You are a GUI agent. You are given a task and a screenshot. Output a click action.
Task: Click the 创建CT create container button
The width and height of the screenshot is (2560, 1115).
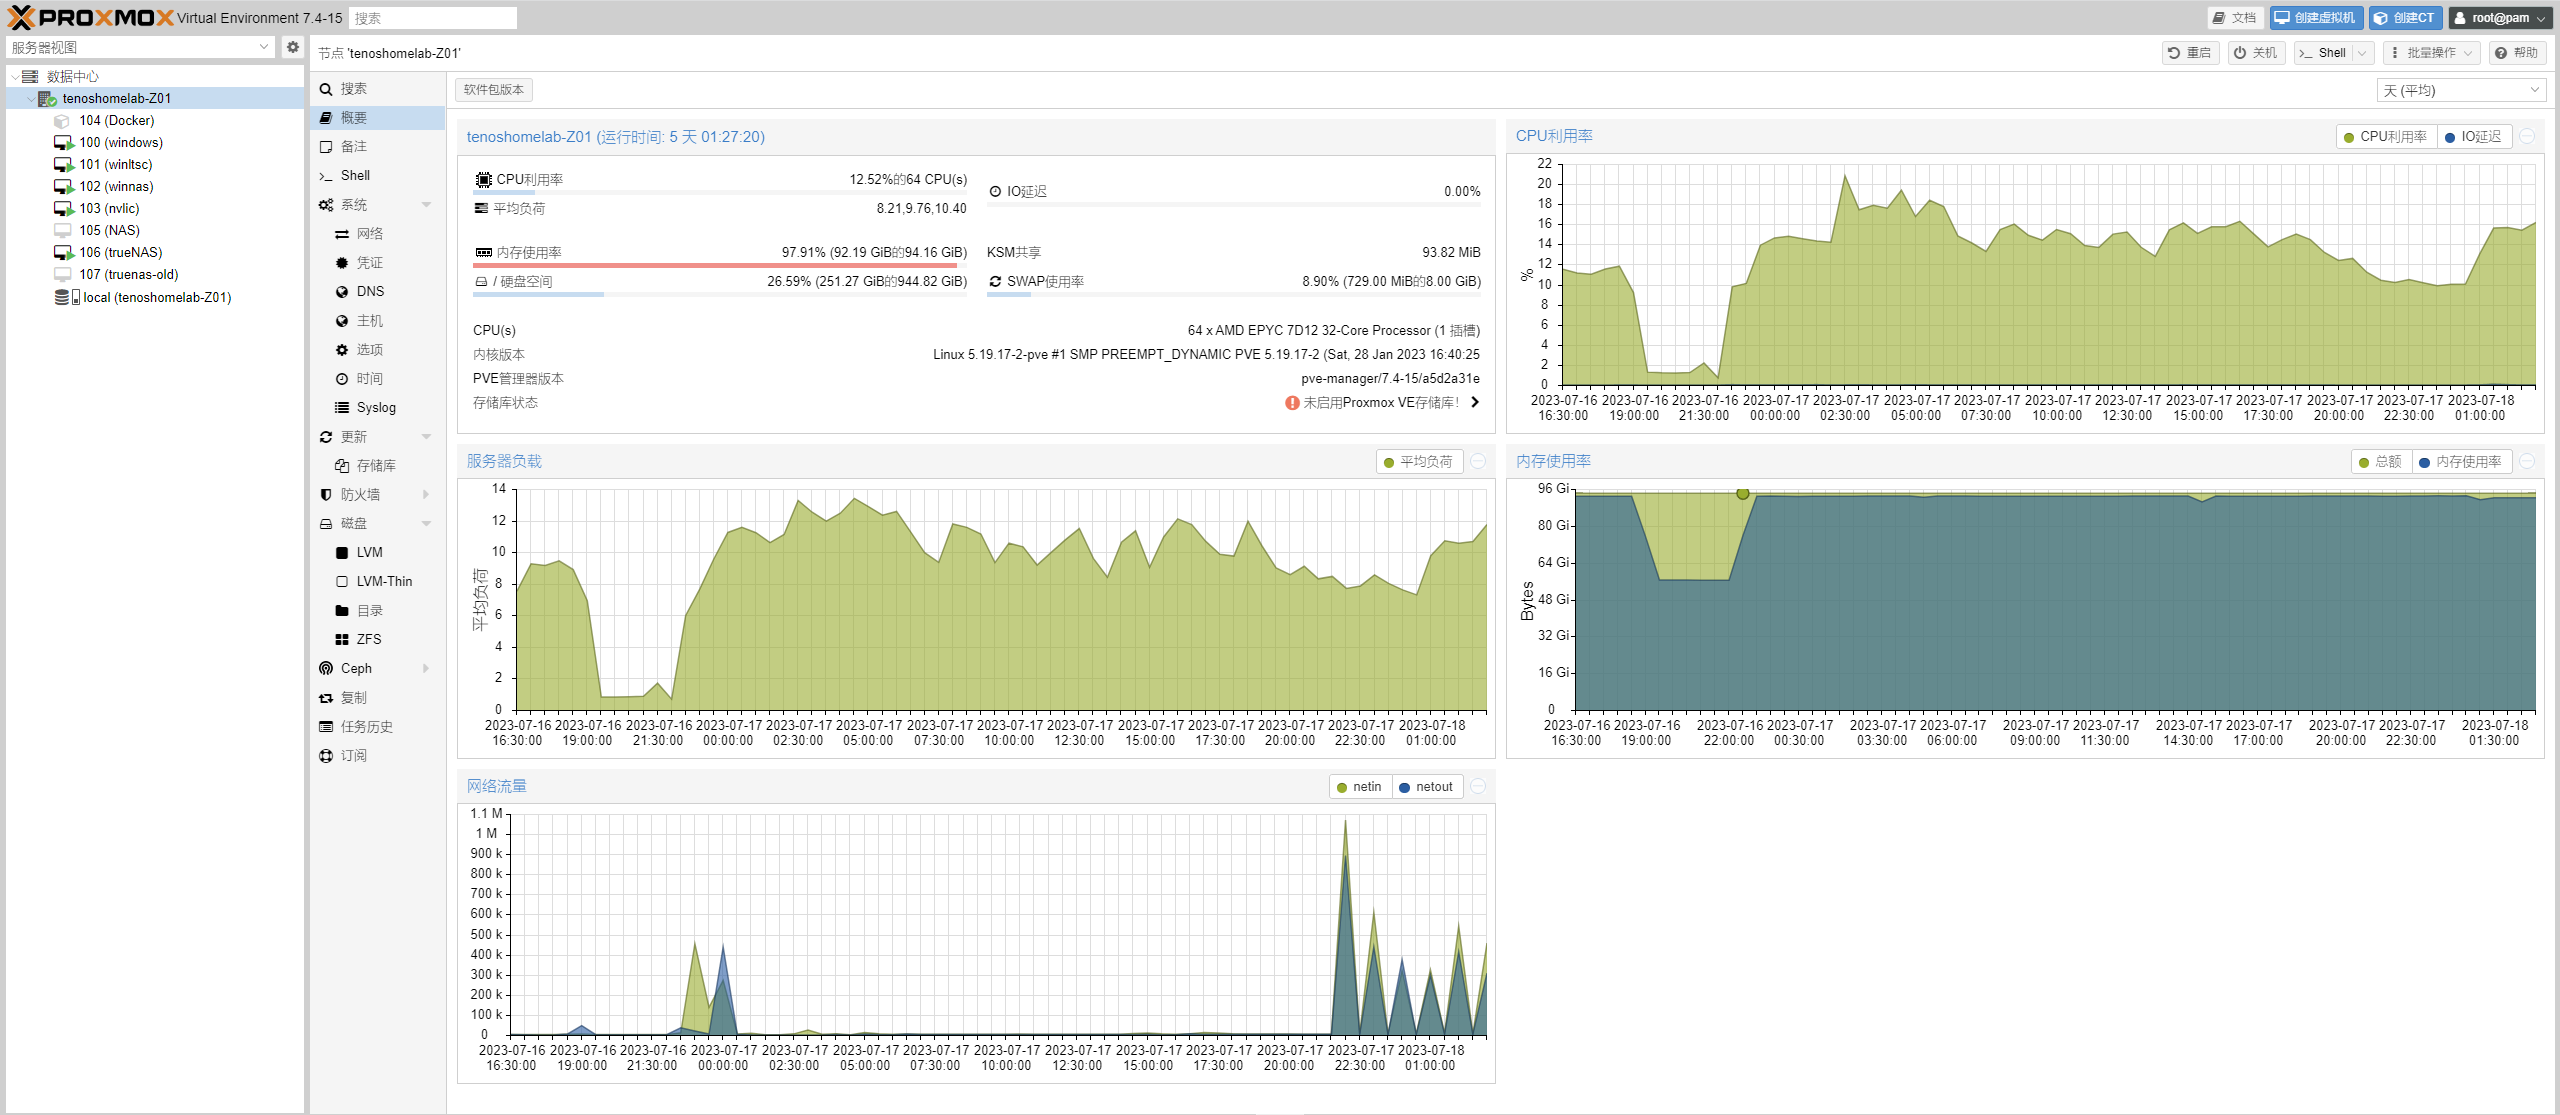point(2405,18)
